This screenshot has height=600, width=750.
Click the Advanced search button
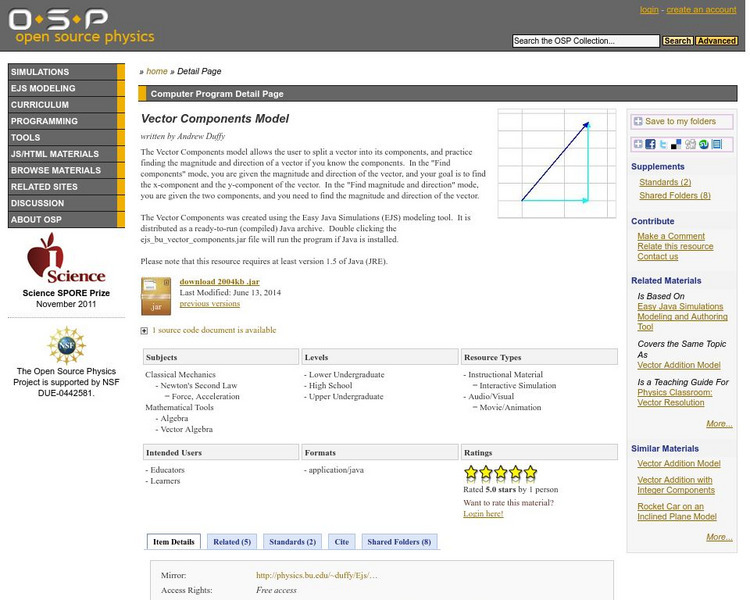coord(717,41)
